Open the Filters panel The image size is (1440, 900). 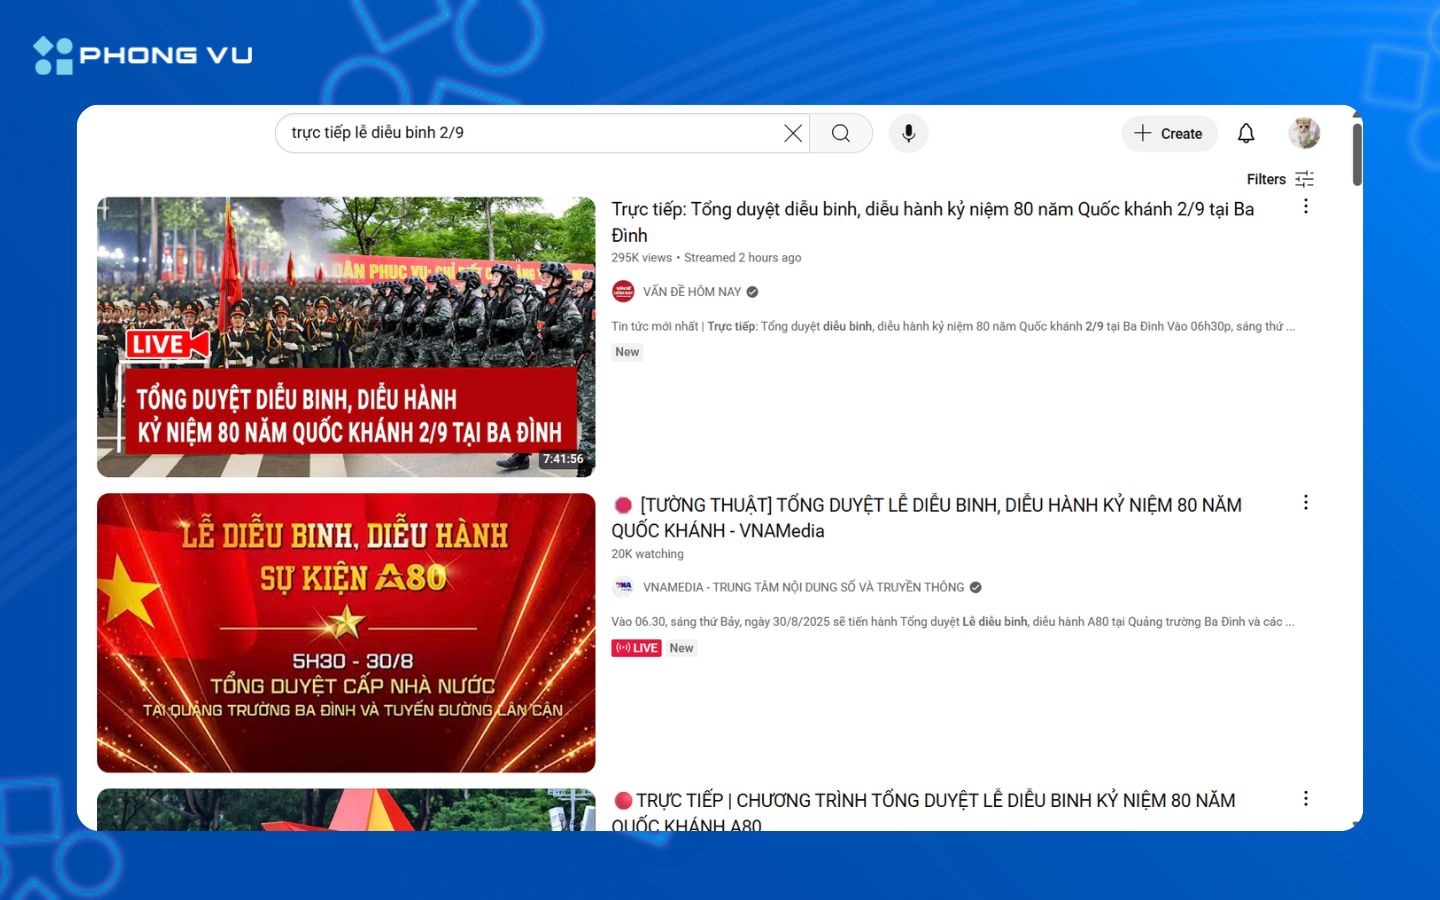(x=1266, y=178)
